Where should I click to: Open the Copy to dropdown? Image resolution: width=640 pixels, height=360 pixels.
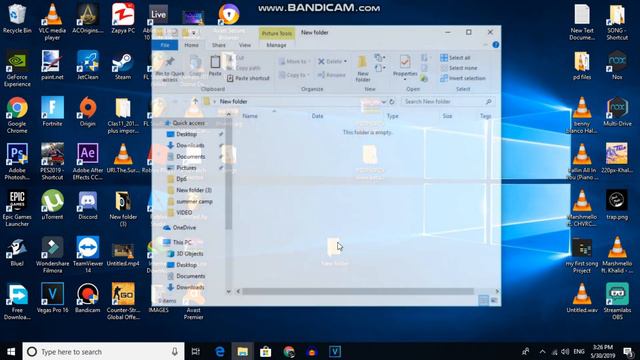click(x=294, y=75)
